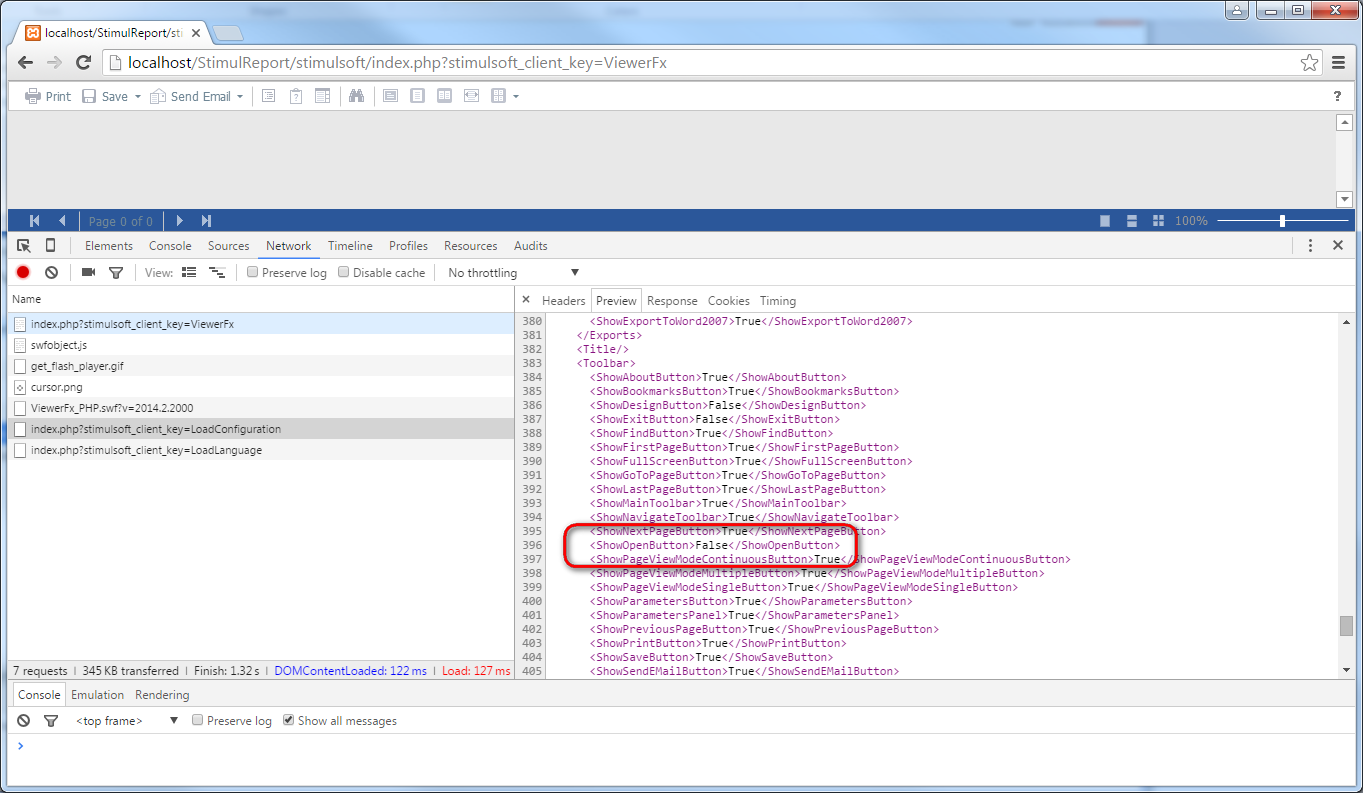Open the Headers tab of the request
This screenshot has height=793, width=1363.
click(x=564, y=301)
